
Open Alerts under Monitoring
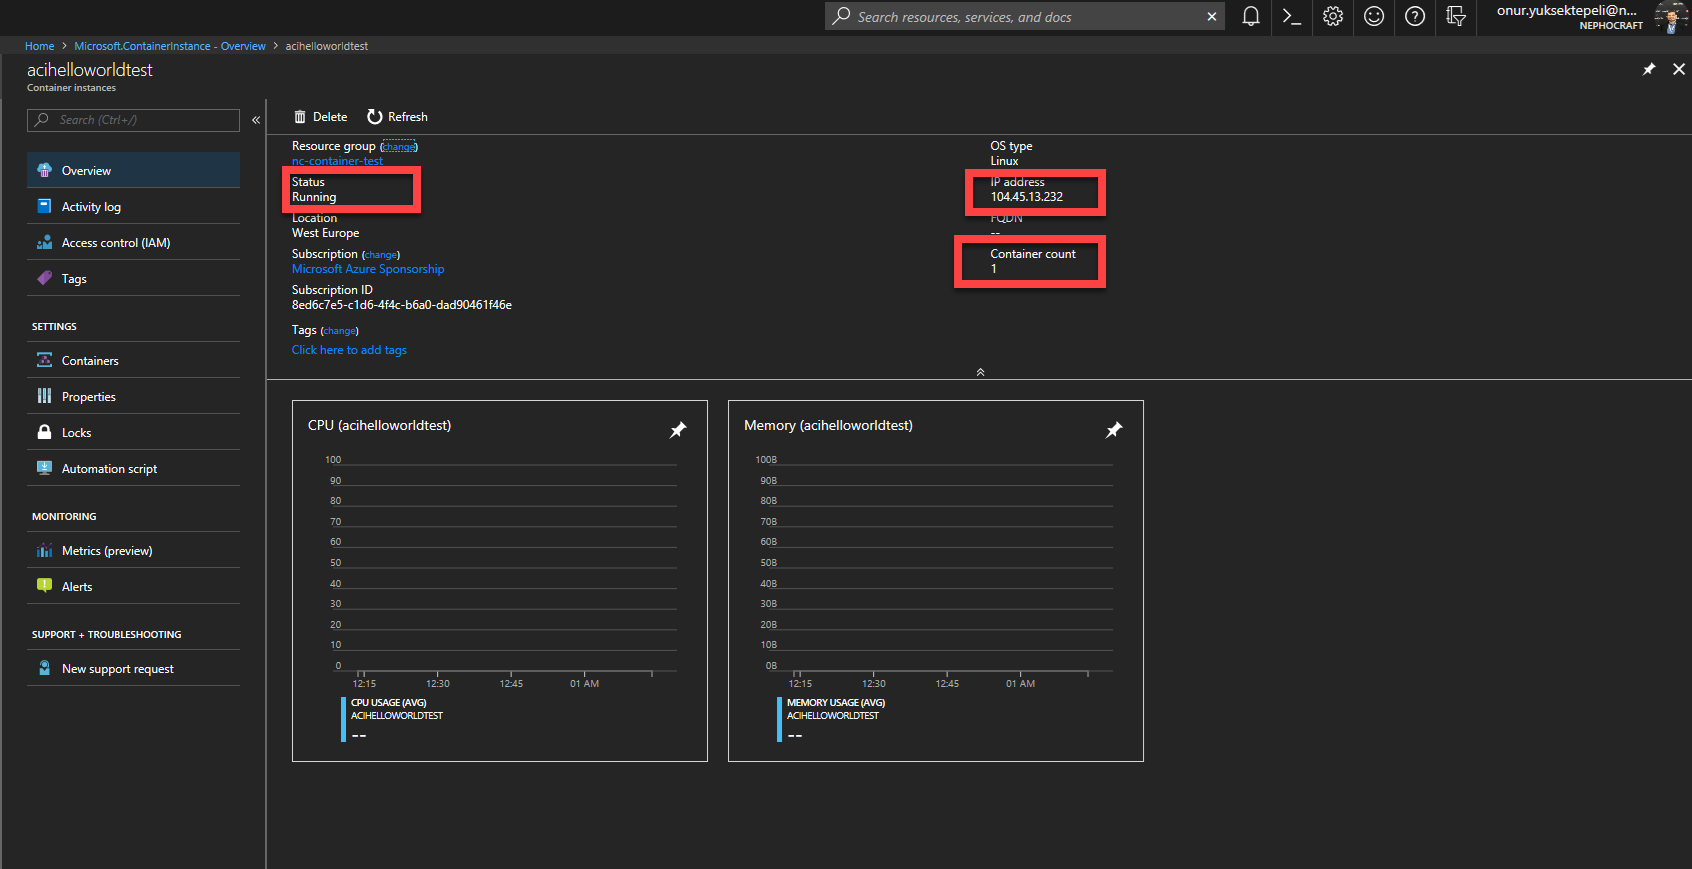(x=133, y=586)
